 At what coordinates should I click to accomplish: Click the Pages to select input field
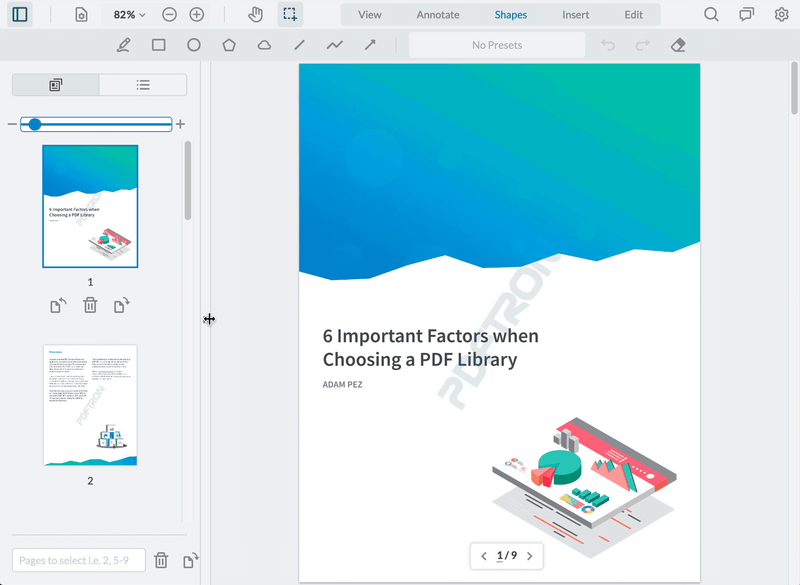point(77,560)
